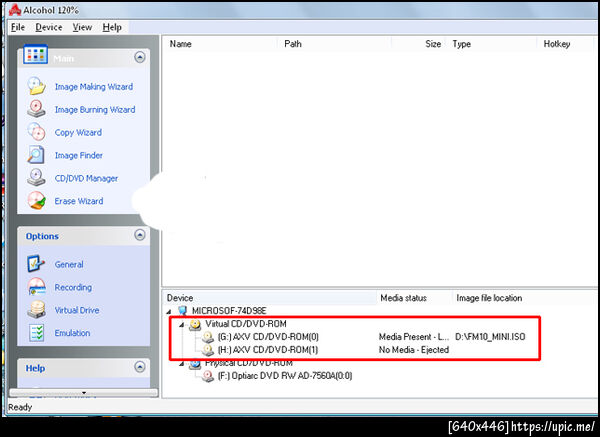Screen dimensions: 600x437
Task: Click the Main panel header icon
Action: [x=36, y=55]
